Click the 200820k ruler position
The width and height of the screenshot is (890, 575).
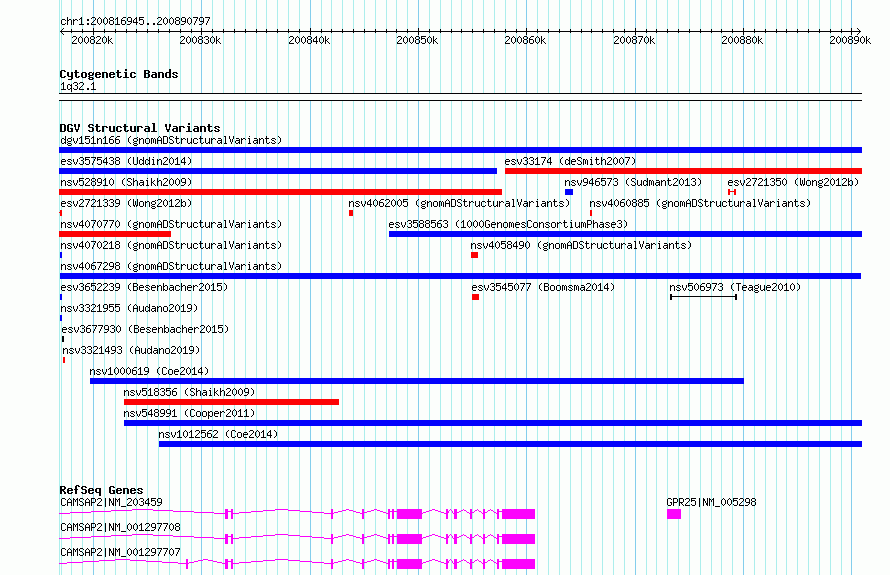tap(92, 40)
